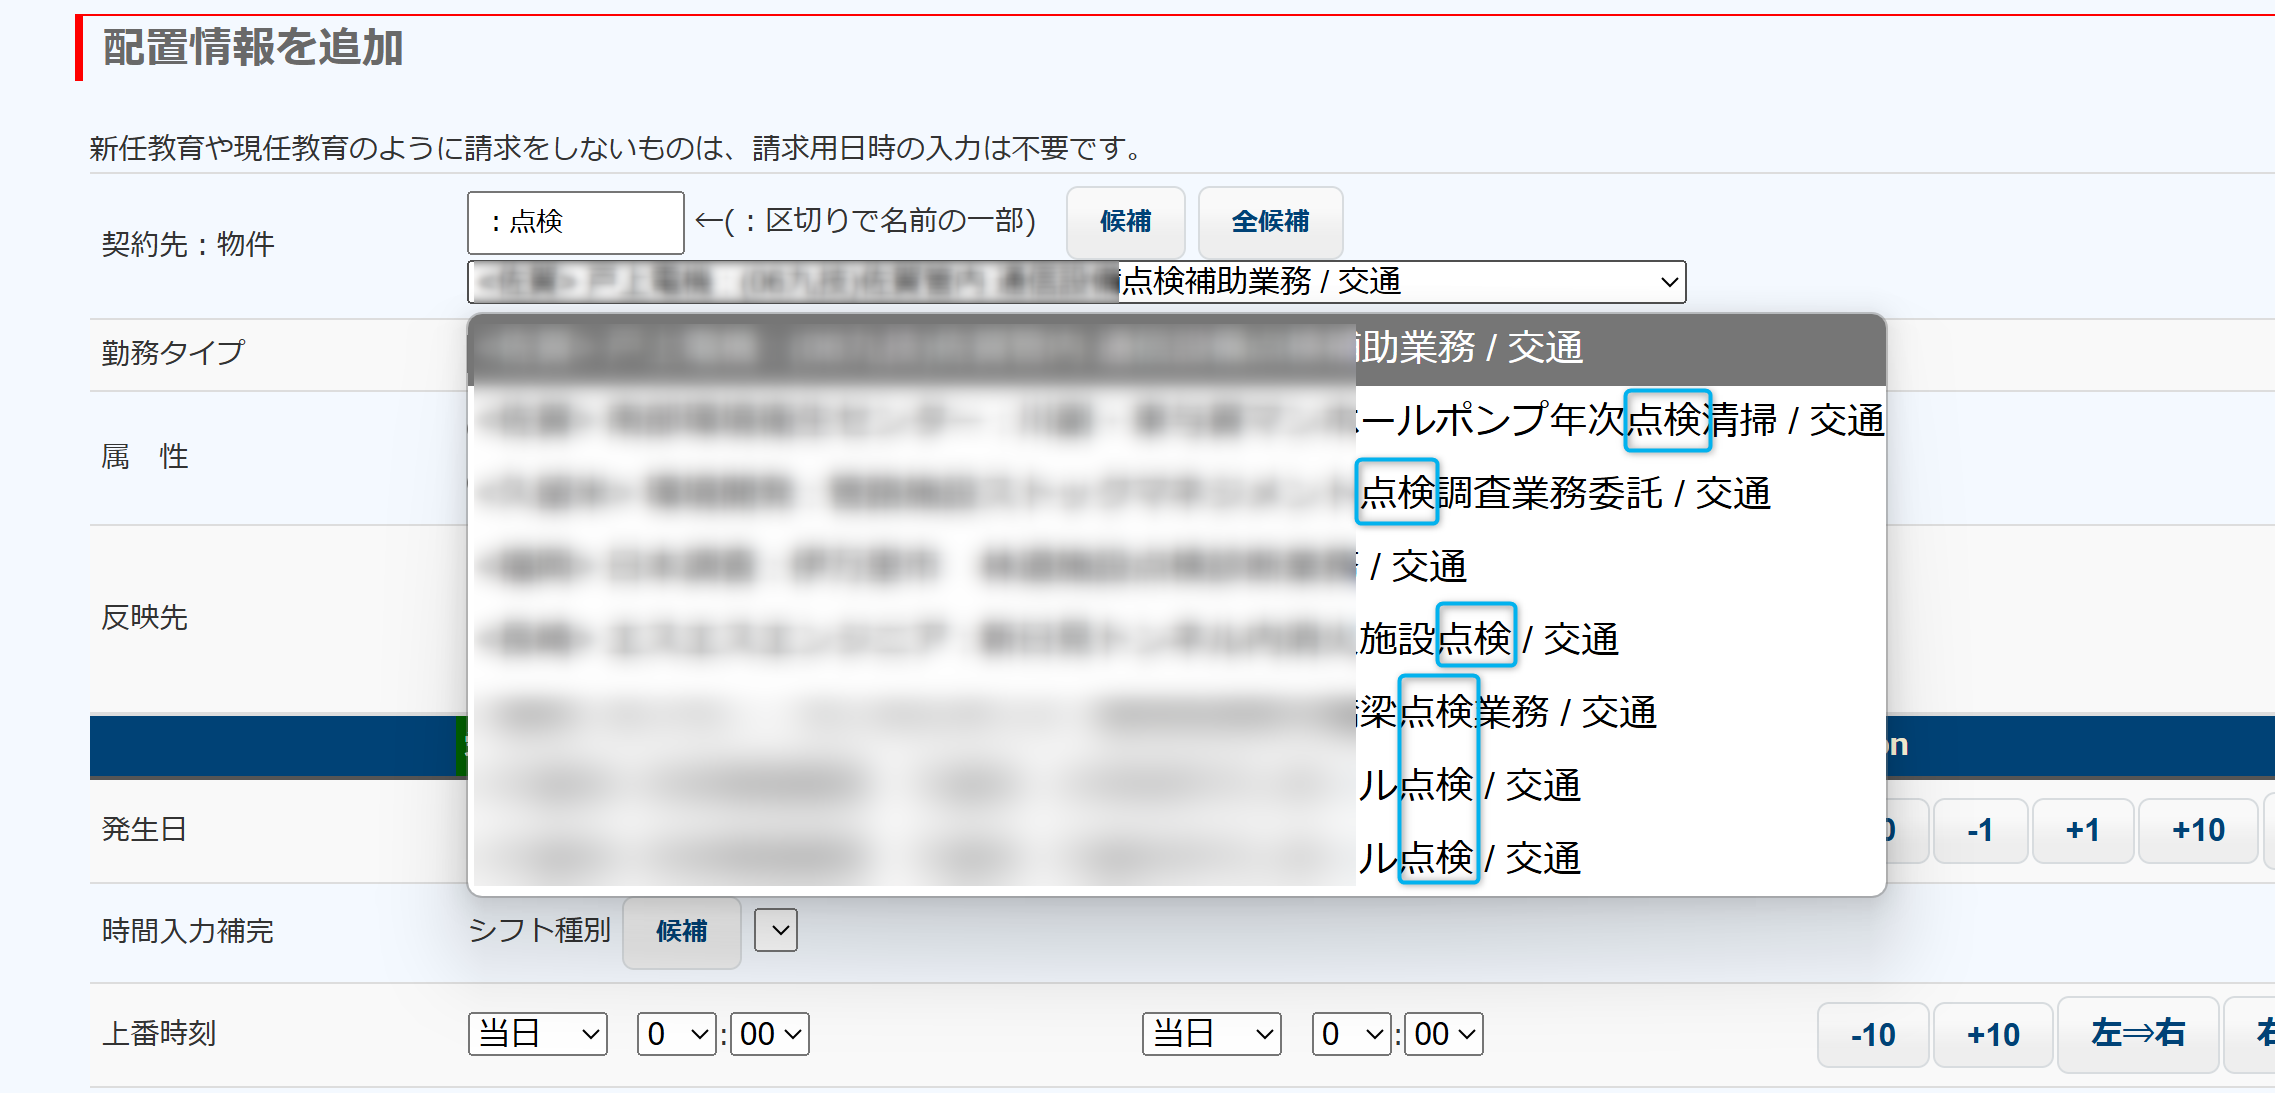Click the 全候補 button
This screenshot has width=2275, height=1093.
point(1270,221)
